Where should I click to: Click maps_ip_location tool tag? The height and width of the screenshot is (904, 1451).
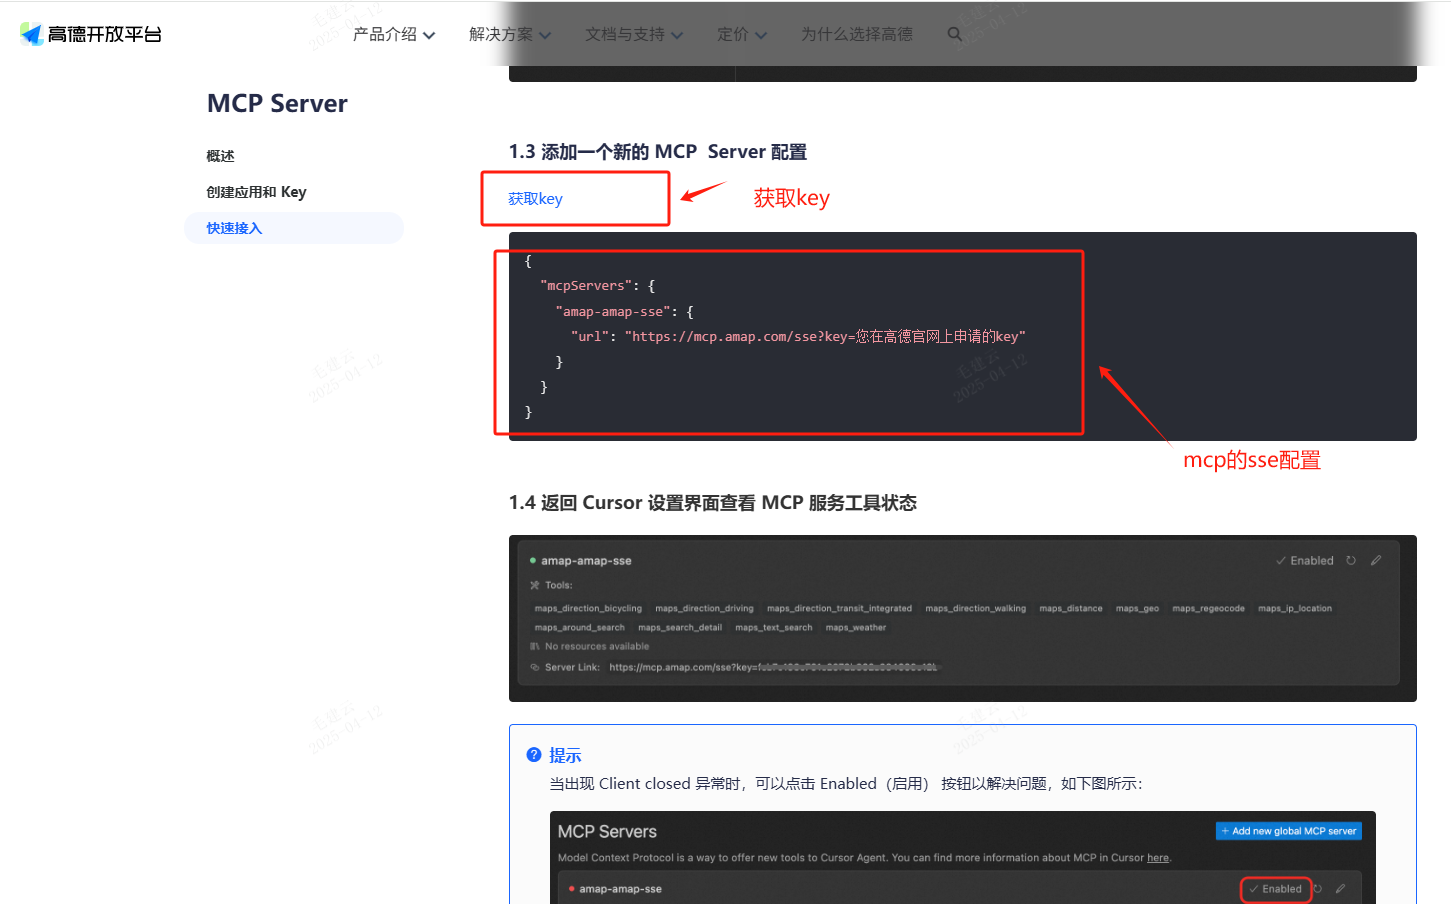(1295, 608)
